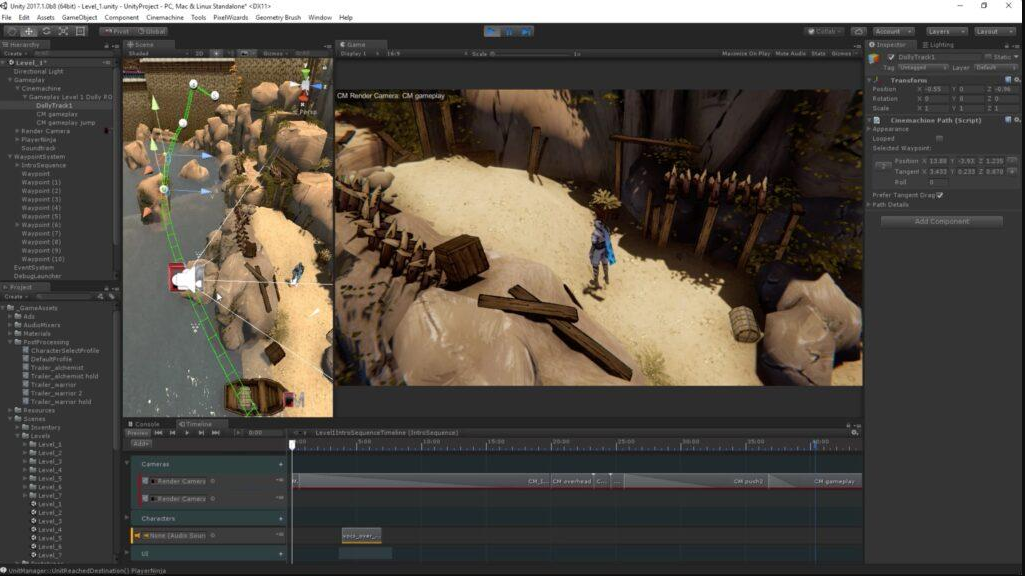Viewport: 1025px width, 576px height.
Task: Collapse the Cameras track group
Action: click(x=127, y=464)
